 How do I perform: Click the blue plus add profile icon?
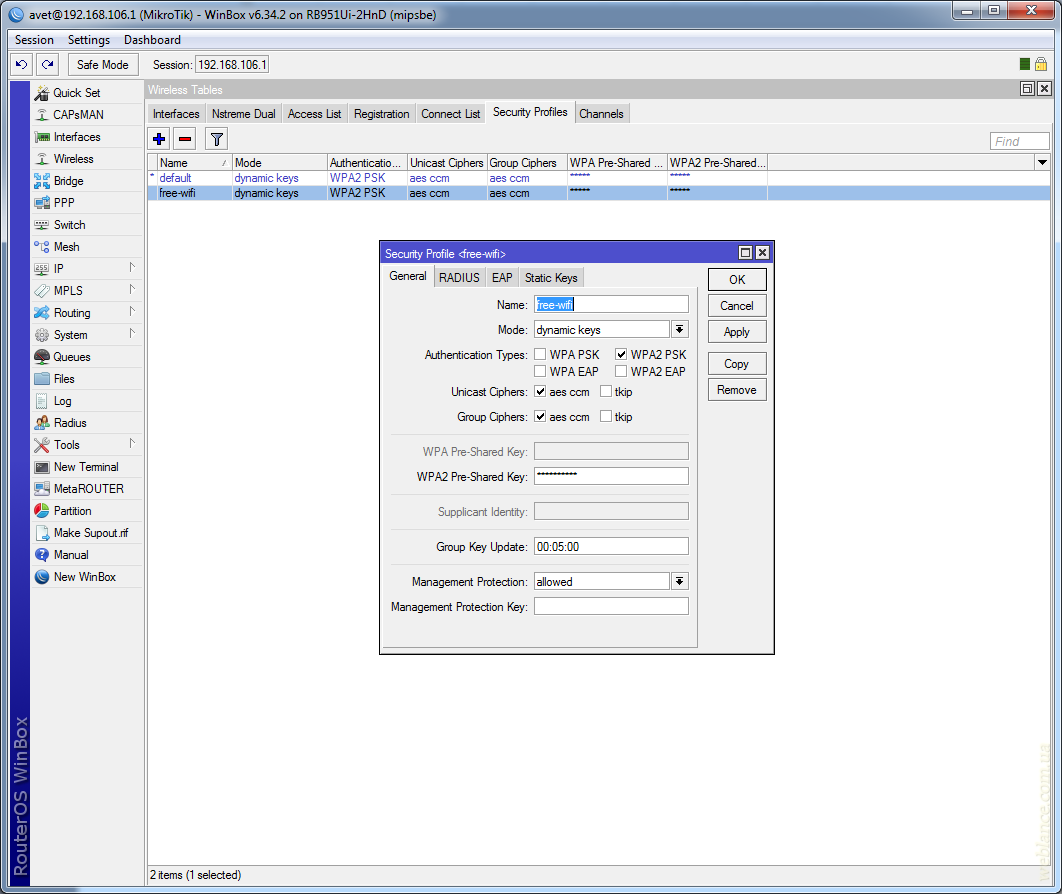(x=159, y=139)
